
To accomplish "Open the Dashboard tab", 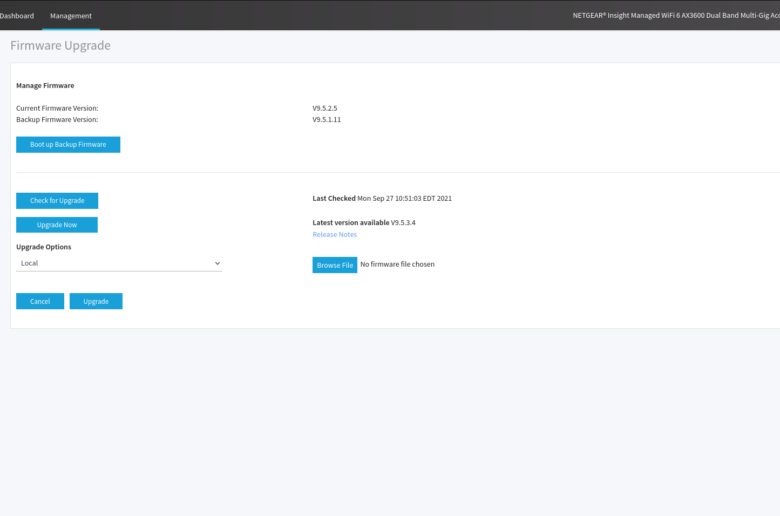I will [17, 16].
